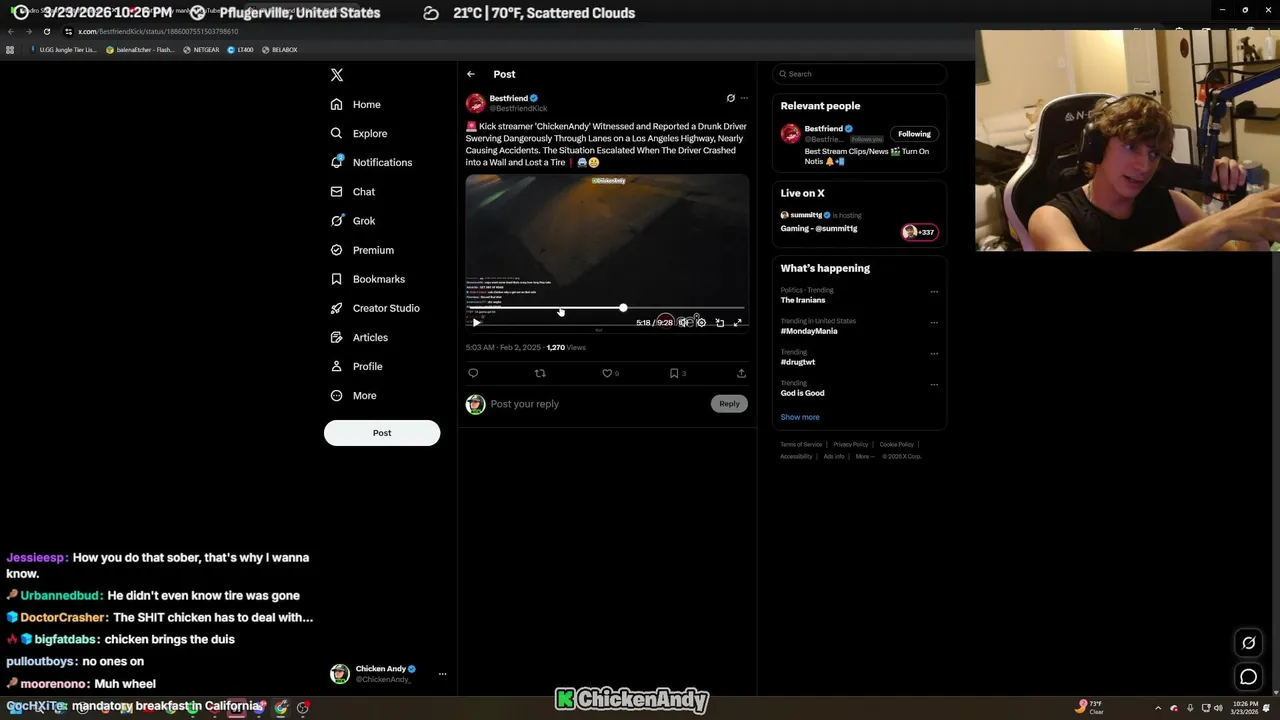The height and width of the screenshot is (720, 1280).
Task: Open the Premium page
Action: [362, 250]
